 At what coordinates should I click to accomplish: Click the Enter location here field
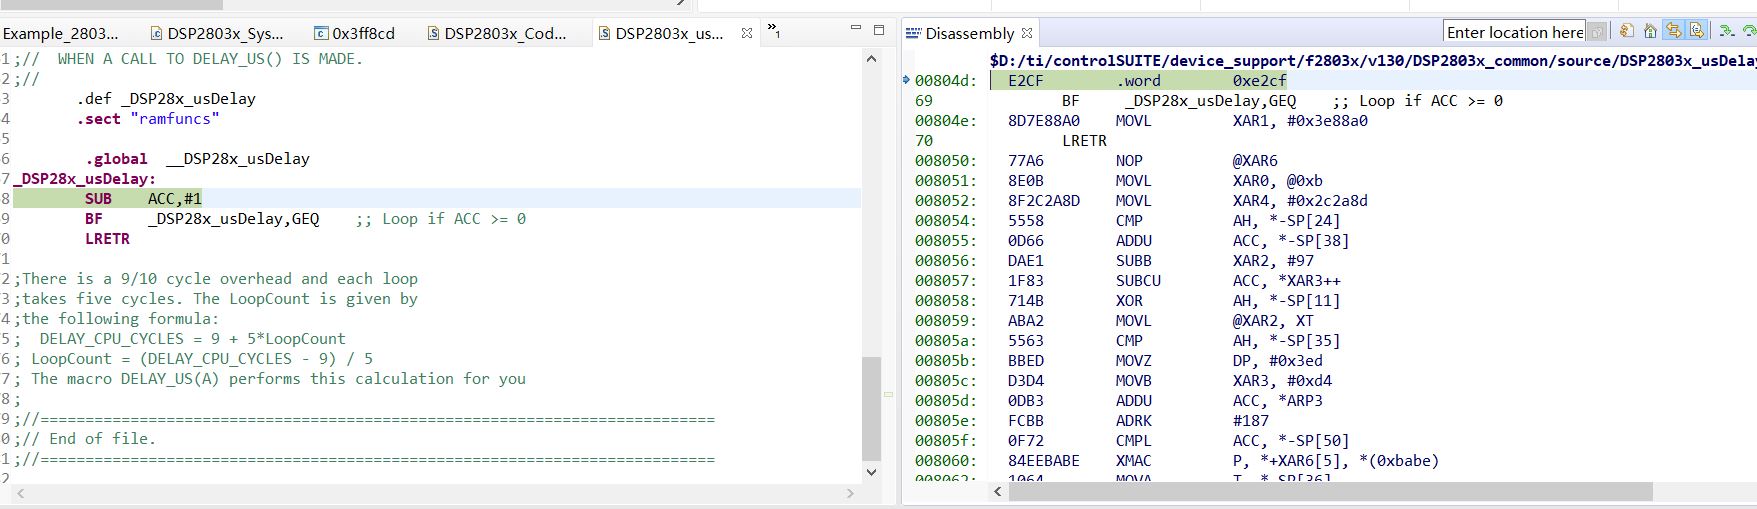pyautogui.click(x=1515, y=33)
